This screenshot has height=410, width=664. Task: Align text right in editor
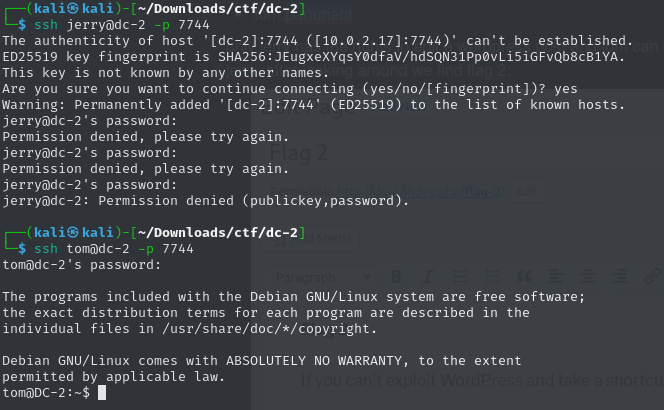(620, 277)
